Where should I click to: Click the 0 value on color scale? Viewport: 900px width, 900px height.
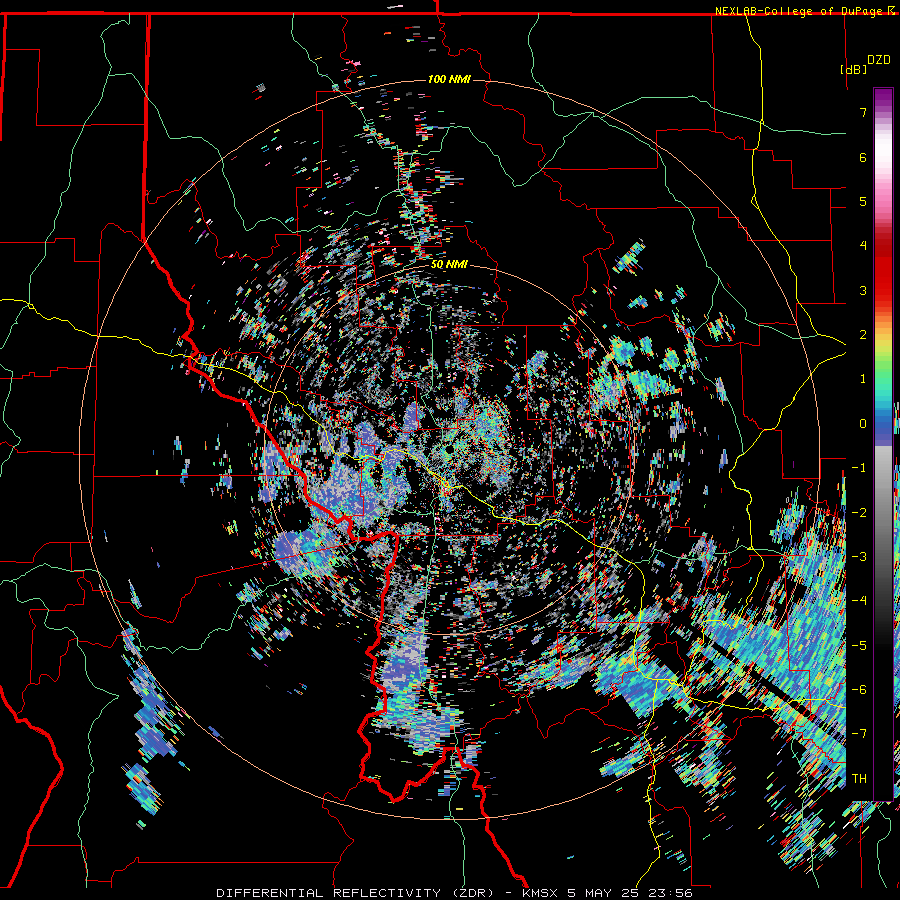pyautogui.click(x=863, y=424)
